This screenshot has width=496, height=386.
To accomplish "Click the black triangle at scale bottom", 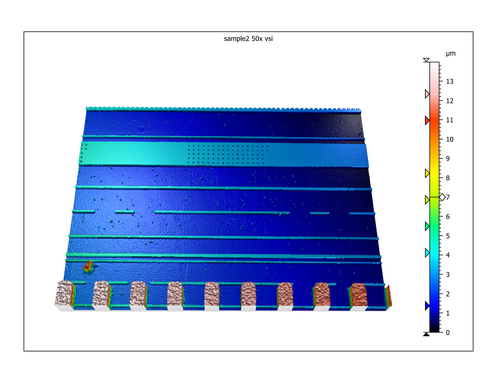I will click(426, 334).
